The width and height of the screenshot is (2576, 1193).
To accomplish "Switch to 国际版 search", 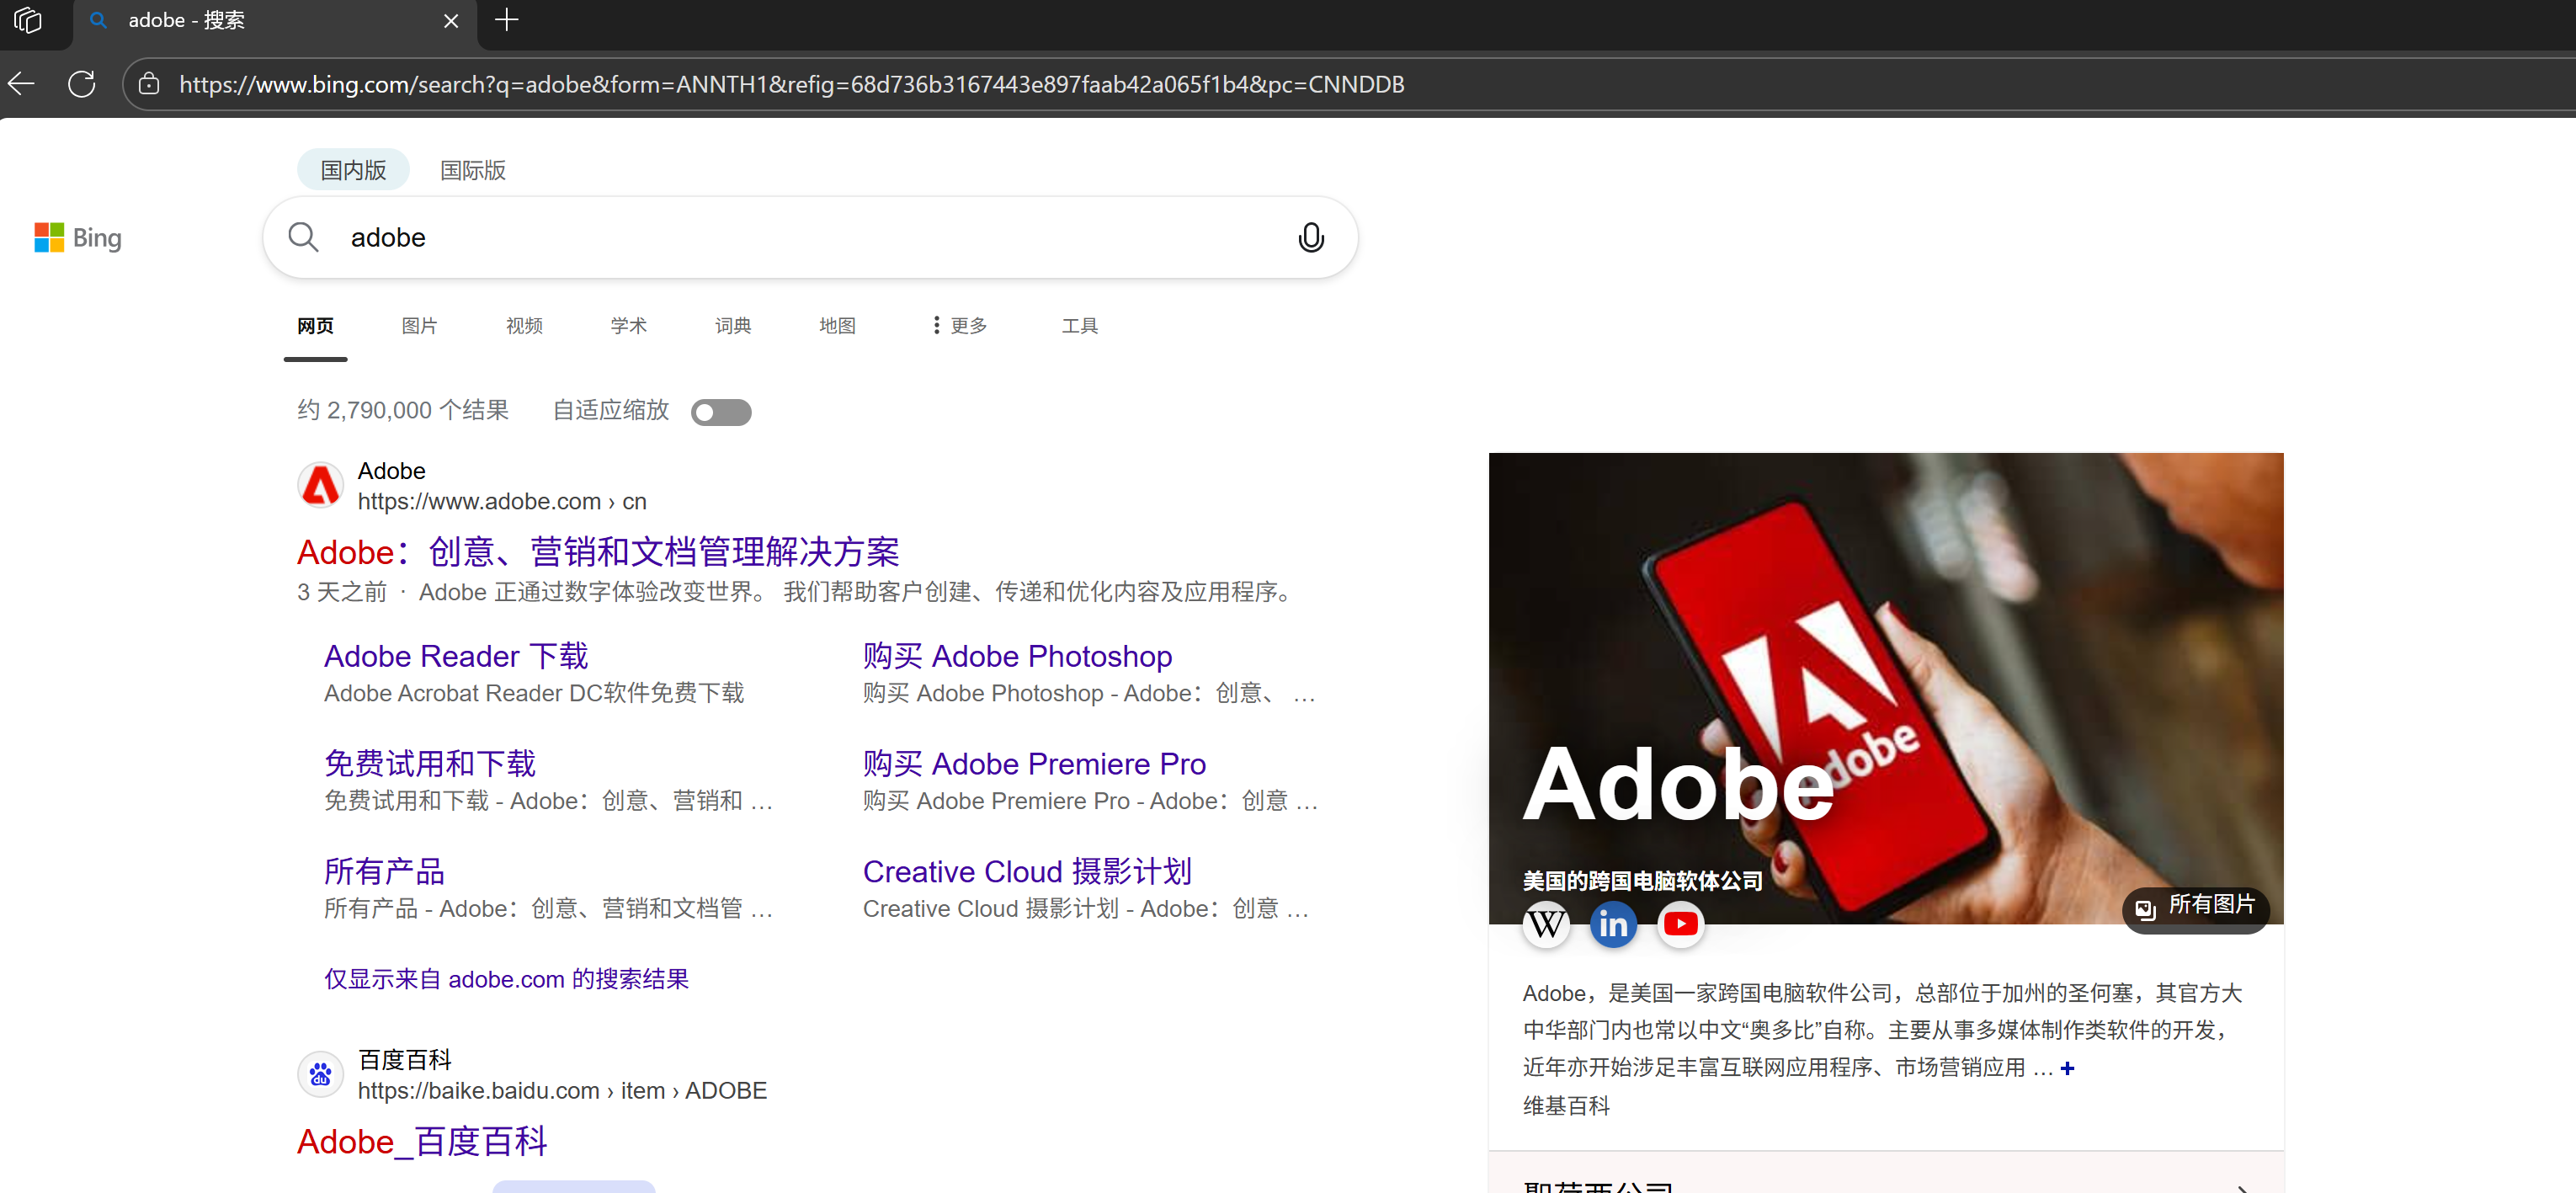I will pos(473,170).
